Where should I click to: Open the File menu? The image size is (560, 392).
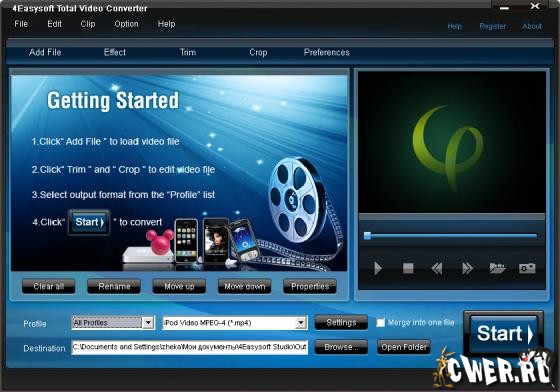pos(21,24)
